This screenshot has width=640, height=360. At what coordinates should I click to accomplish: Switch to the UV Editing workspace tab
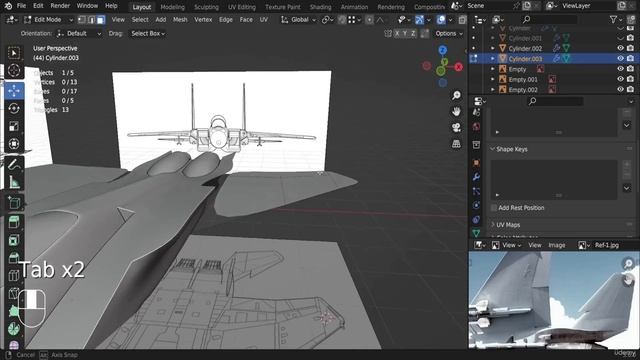point(242,7)
